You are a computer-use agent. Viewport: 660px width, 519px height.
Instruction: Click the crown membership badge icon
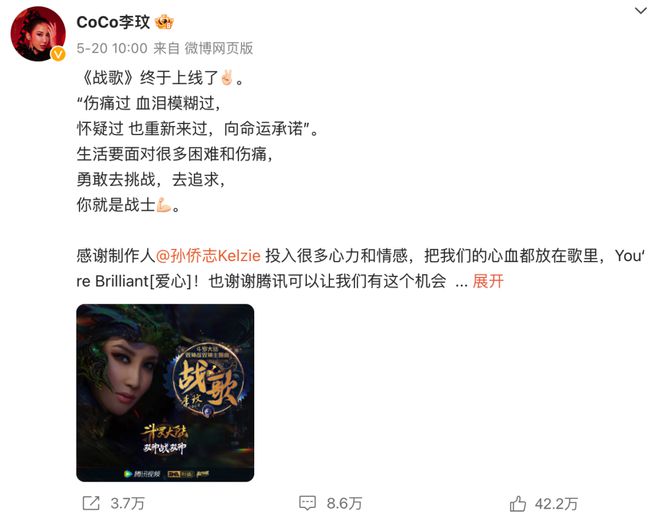tap(164, 22)
